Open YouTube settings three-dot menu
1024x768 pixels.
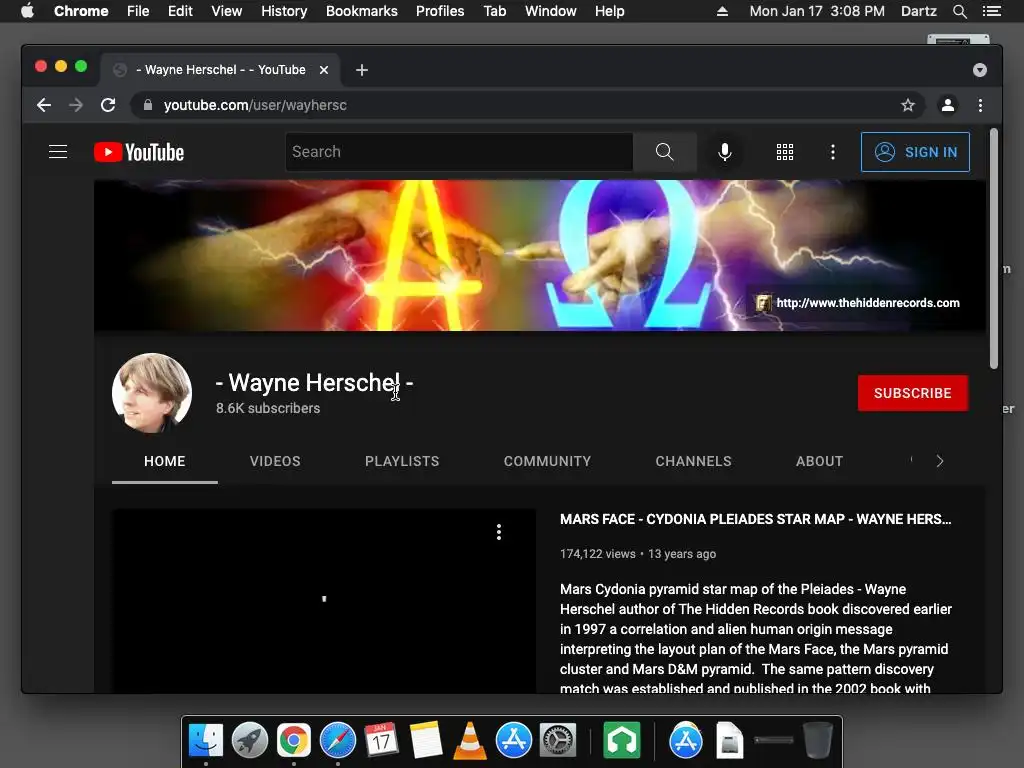click(x=832, y=152)
